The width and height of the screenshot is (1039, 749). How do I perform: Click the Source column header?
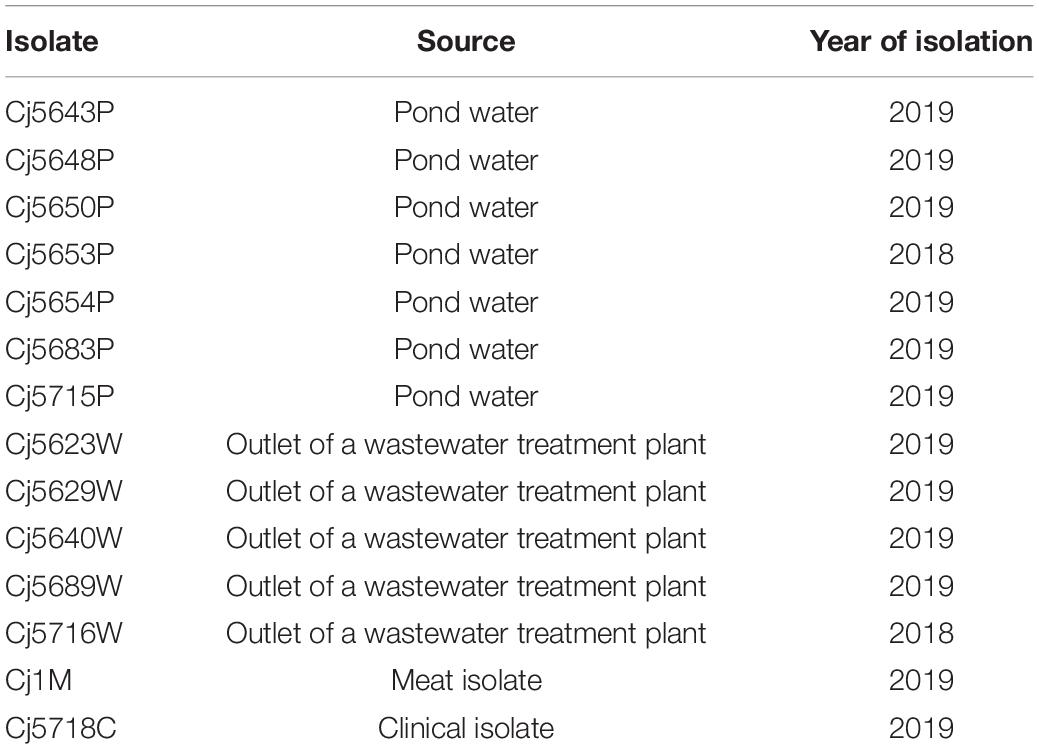pyautogui.click(x=466, y=42)
